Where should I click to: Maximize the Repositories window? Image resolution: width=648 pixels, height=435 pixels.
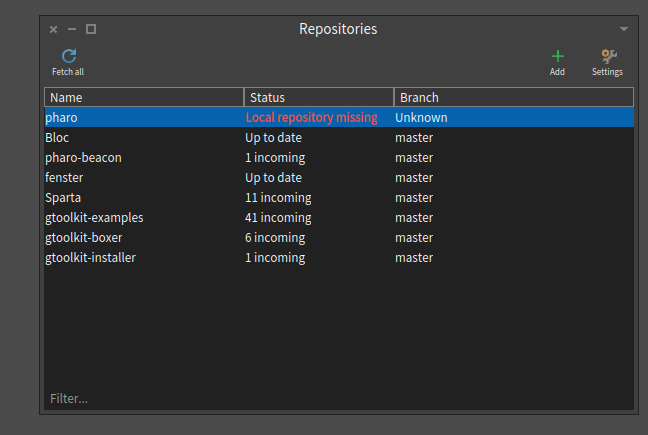pyautogui.click(x=91, y=29)
